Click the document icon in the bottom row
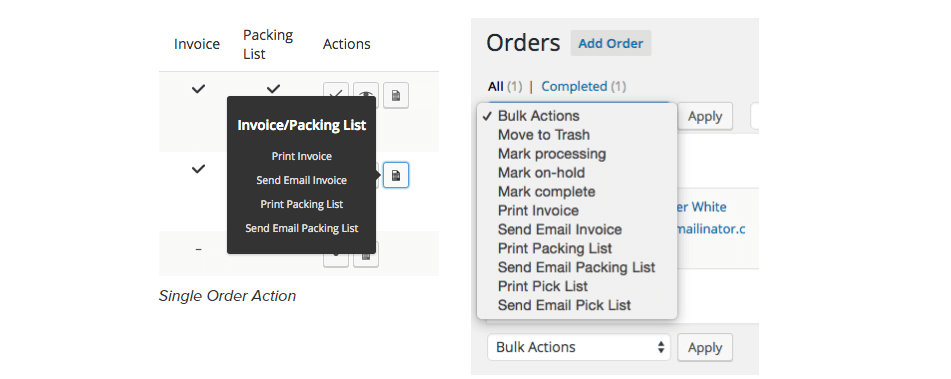Screen dimensions: 951x379 click(366, 260)
